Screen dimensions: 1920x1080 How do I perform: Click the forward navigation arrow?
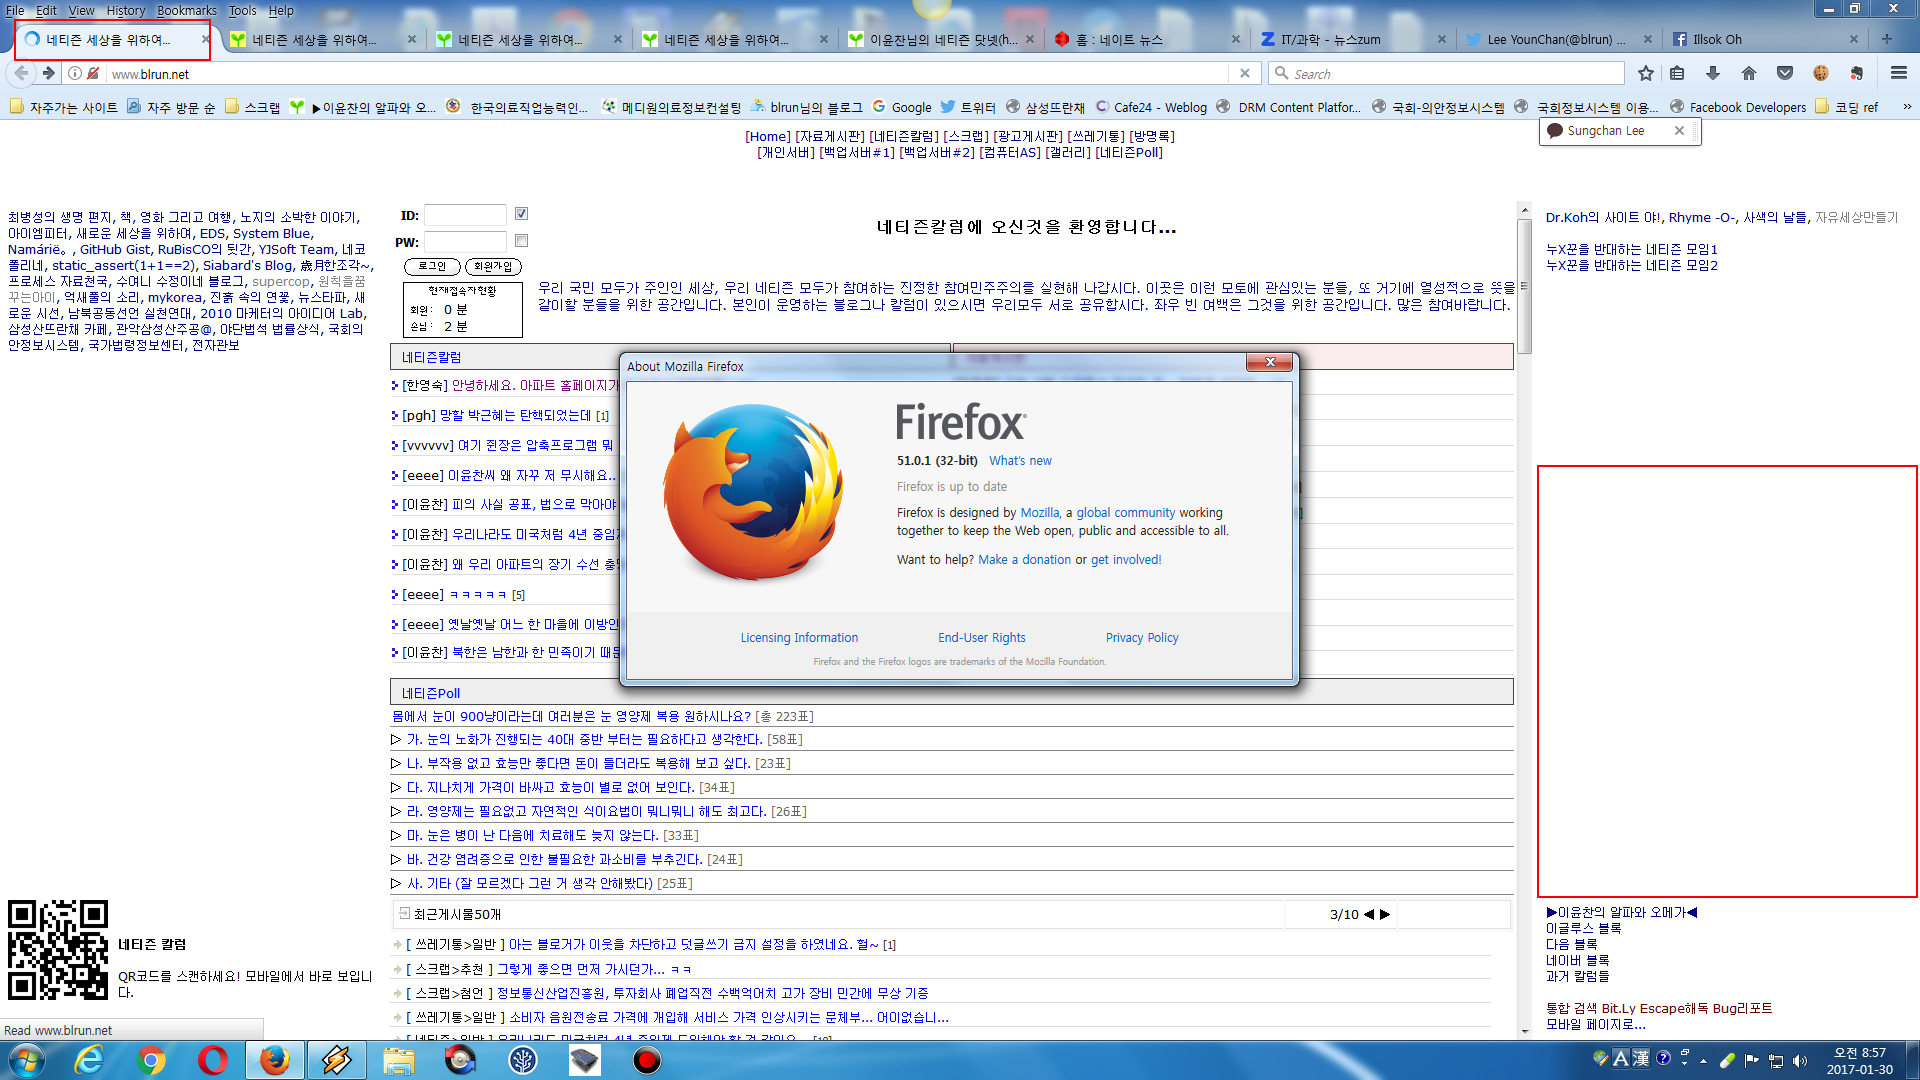tap(48, 73)
